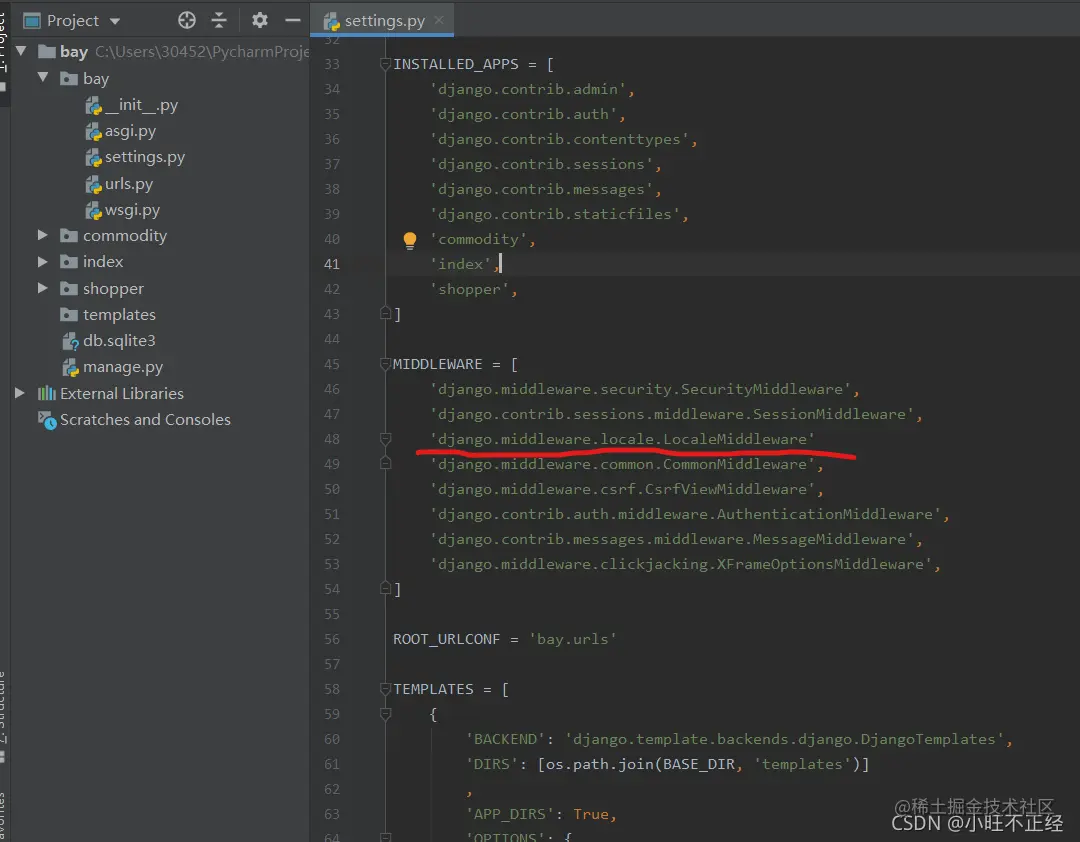The height and width of the screenshot is (842, 1080).
Task: Select the templates folder
Action: point(119,315)
